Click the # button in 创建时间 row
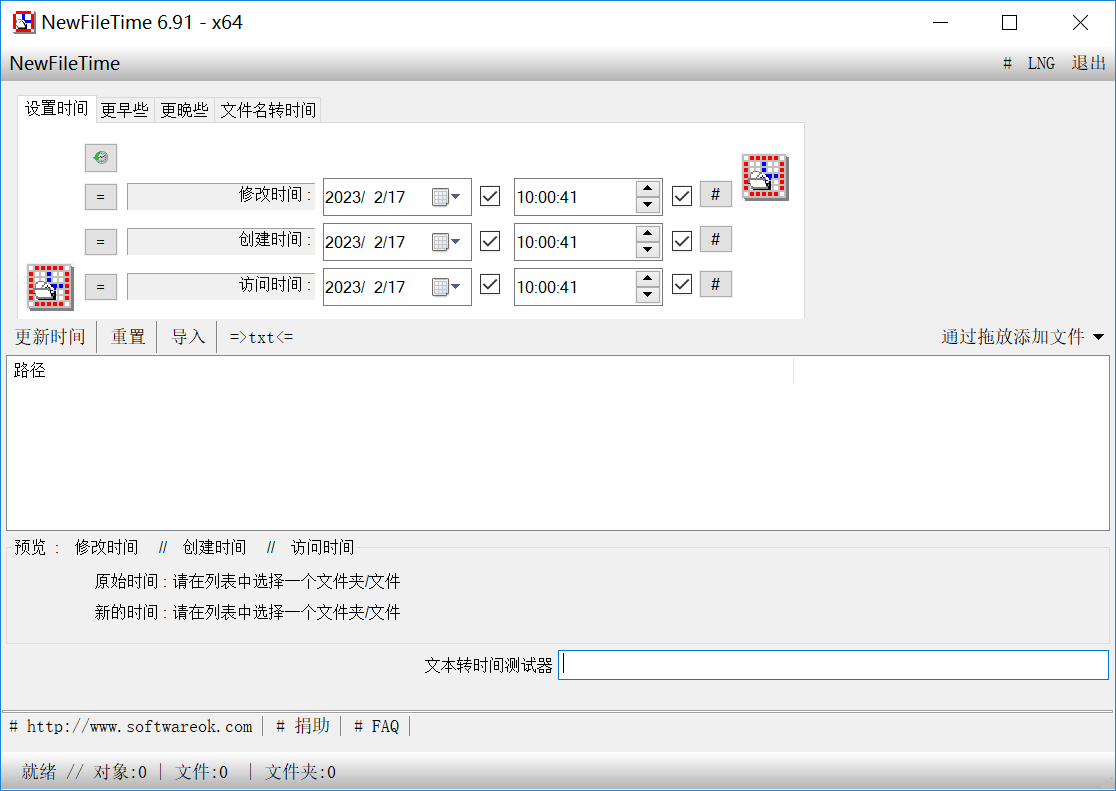This screenshot has width=1116, height=791. [x=715, y=239]
